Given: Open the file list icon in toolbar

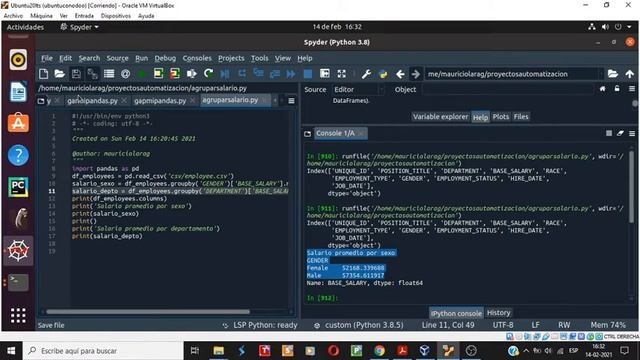Looking at the screenshot, I should coord(109,74).
